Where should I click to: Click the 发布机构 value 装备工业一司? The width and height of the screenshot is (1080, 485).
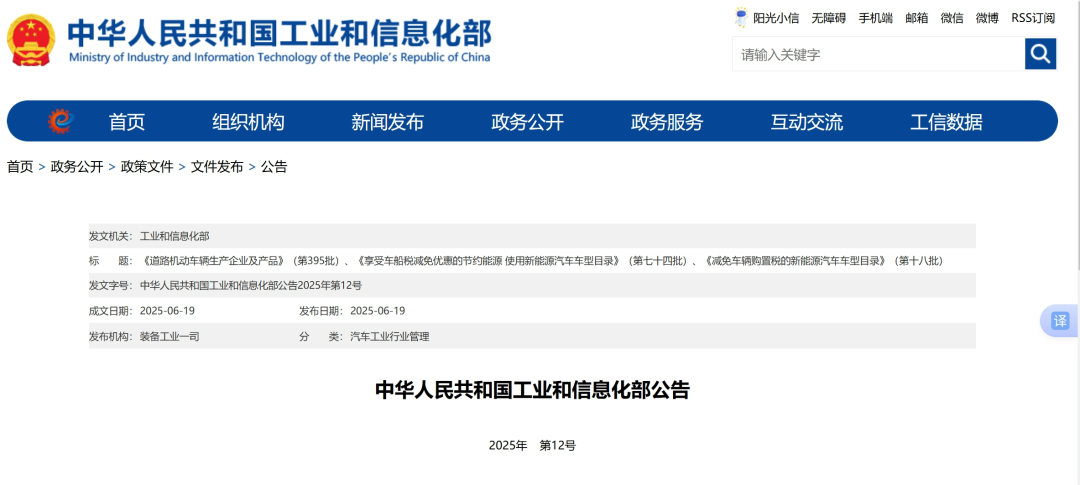pyautogui.click(x=169, y=337)
